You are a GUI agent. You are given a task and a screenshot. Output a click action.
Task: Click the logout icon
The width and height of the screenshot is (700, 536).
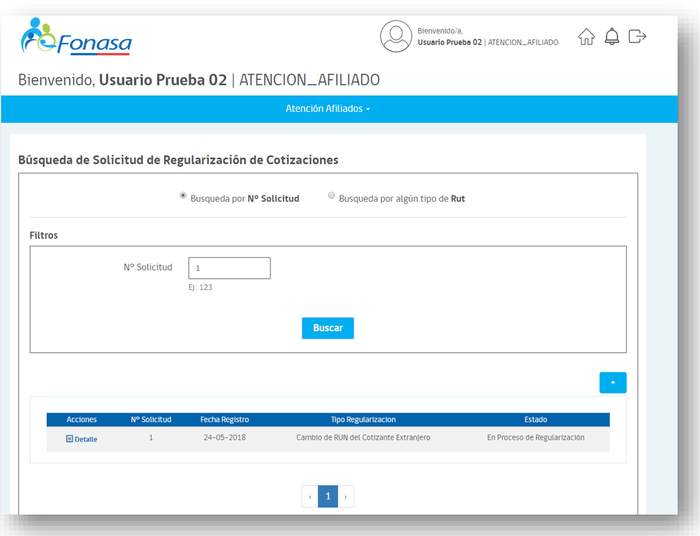click(x=637, y=37)
